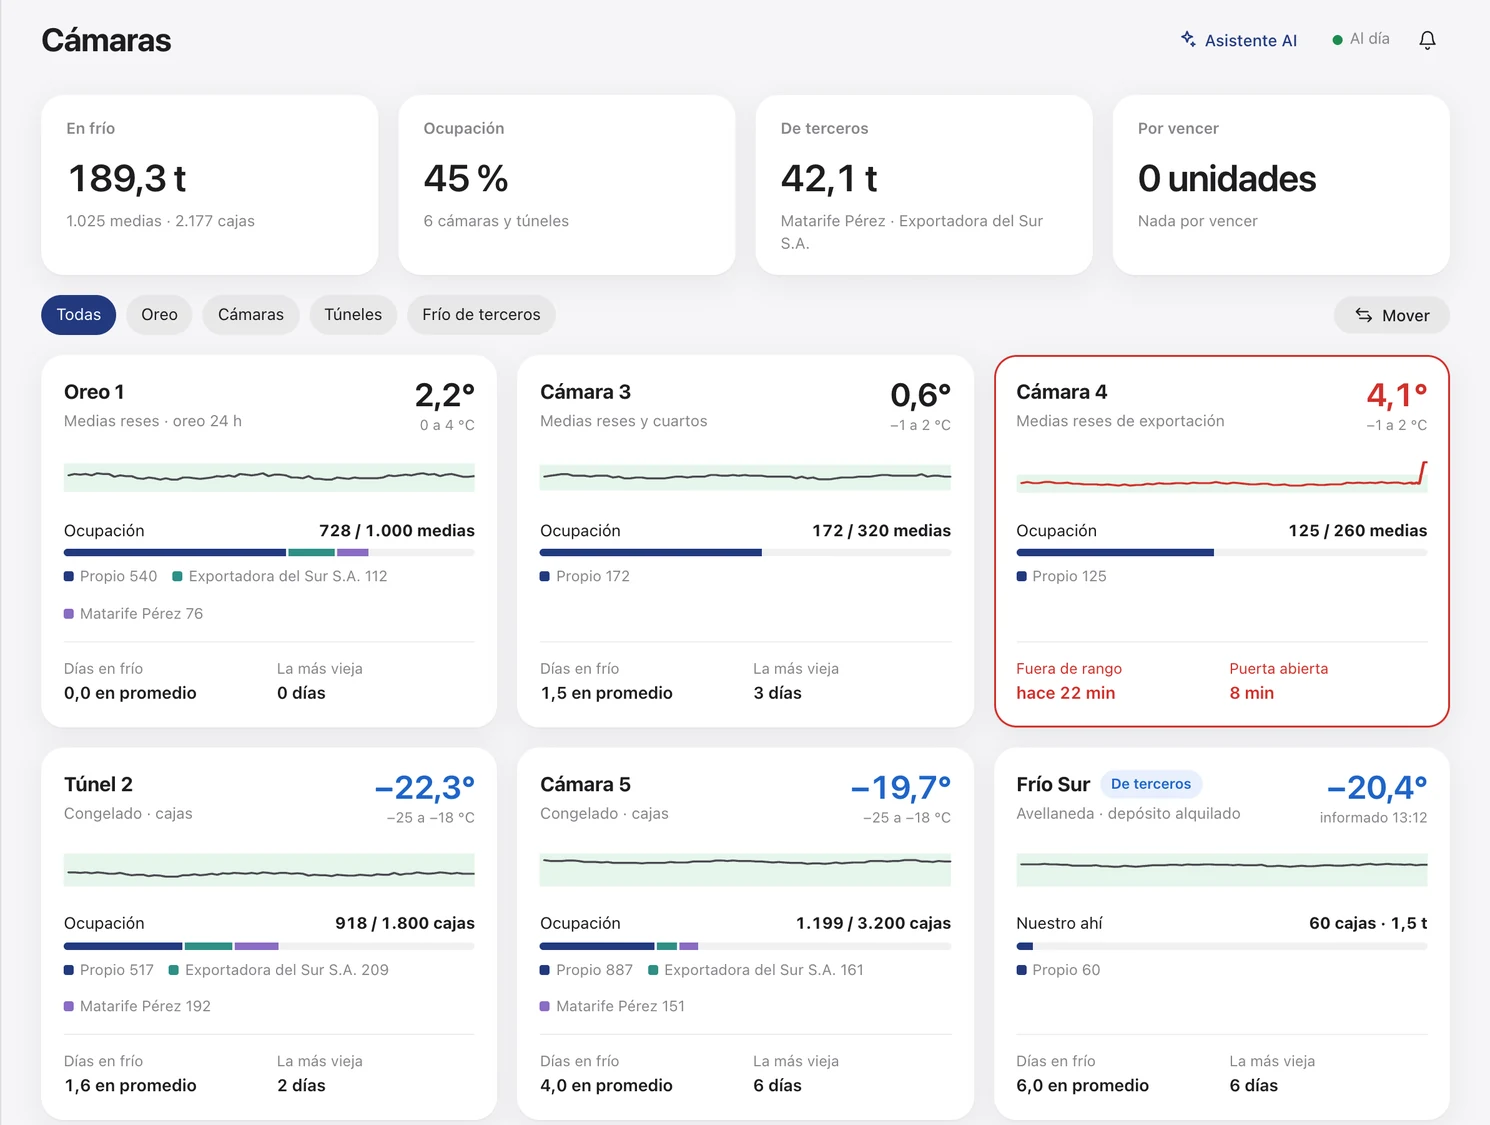1490x1125 pixels.
Task: Click the Frío Sur occupancy bar
Action: (x=1222, y=945)
